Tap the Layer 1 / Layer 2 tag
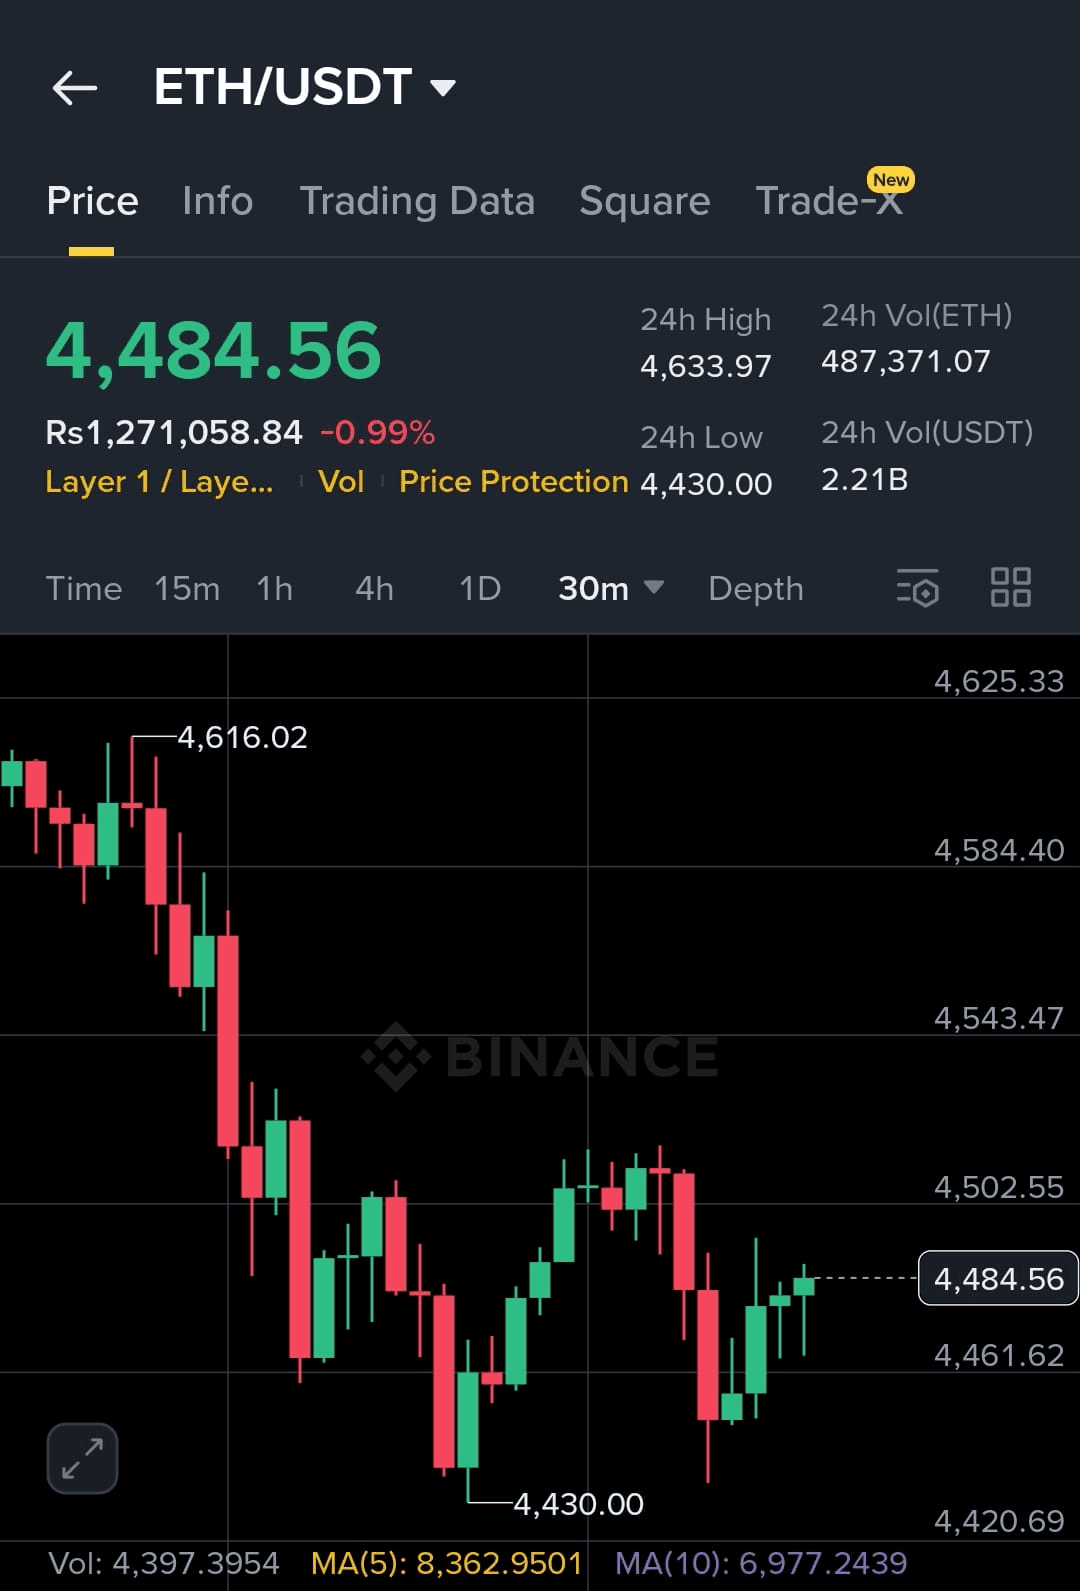Image resolution: width=1080 pixels, height=1591 pixels. pyautogui.click(x=159, y=482)
